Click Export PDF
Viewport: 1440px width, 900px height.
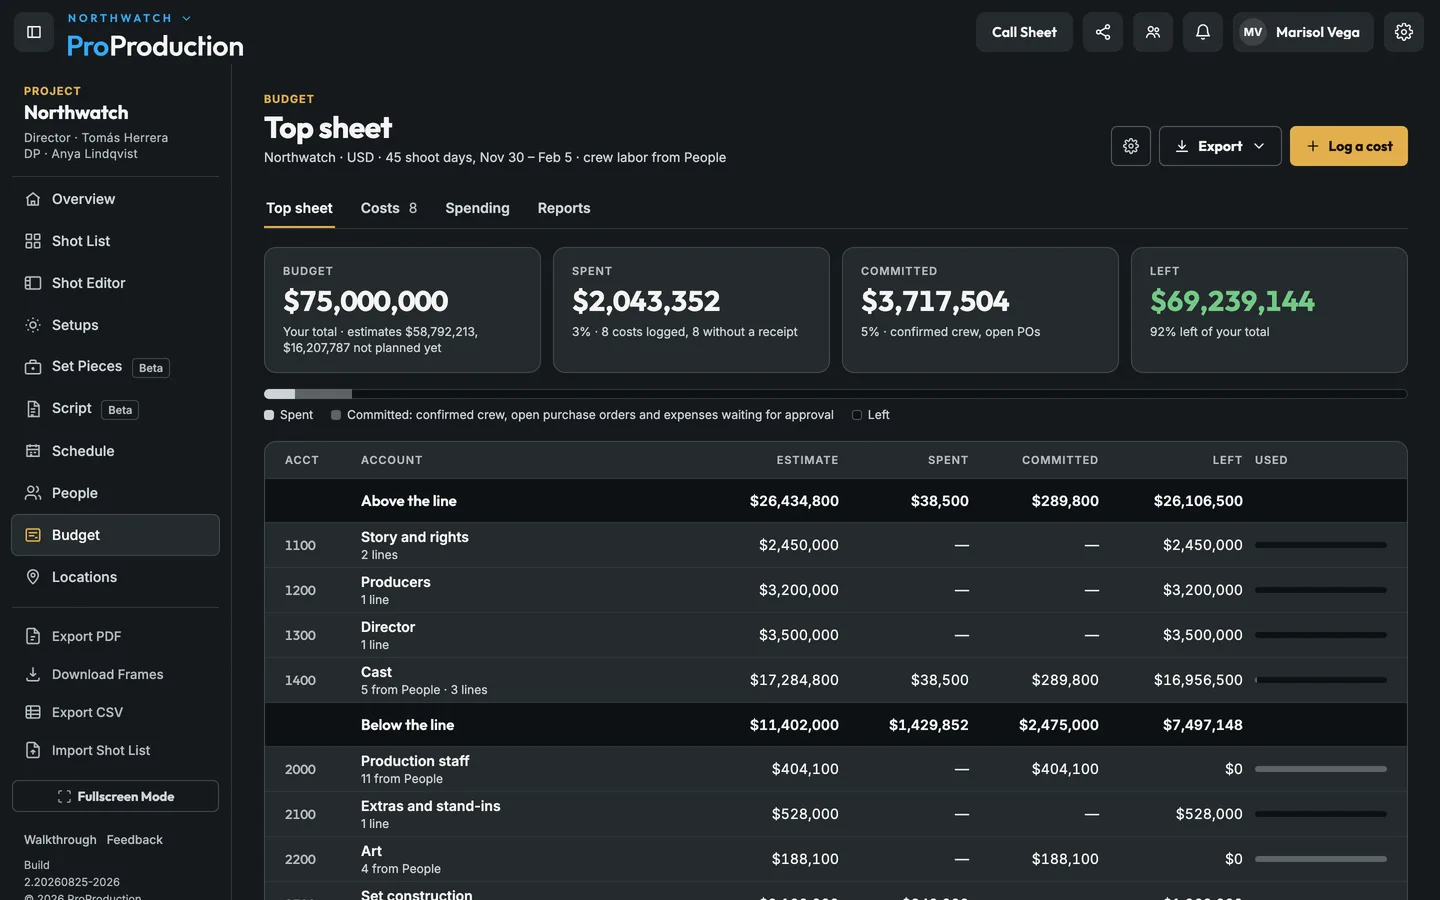click(x=115, y=636)
